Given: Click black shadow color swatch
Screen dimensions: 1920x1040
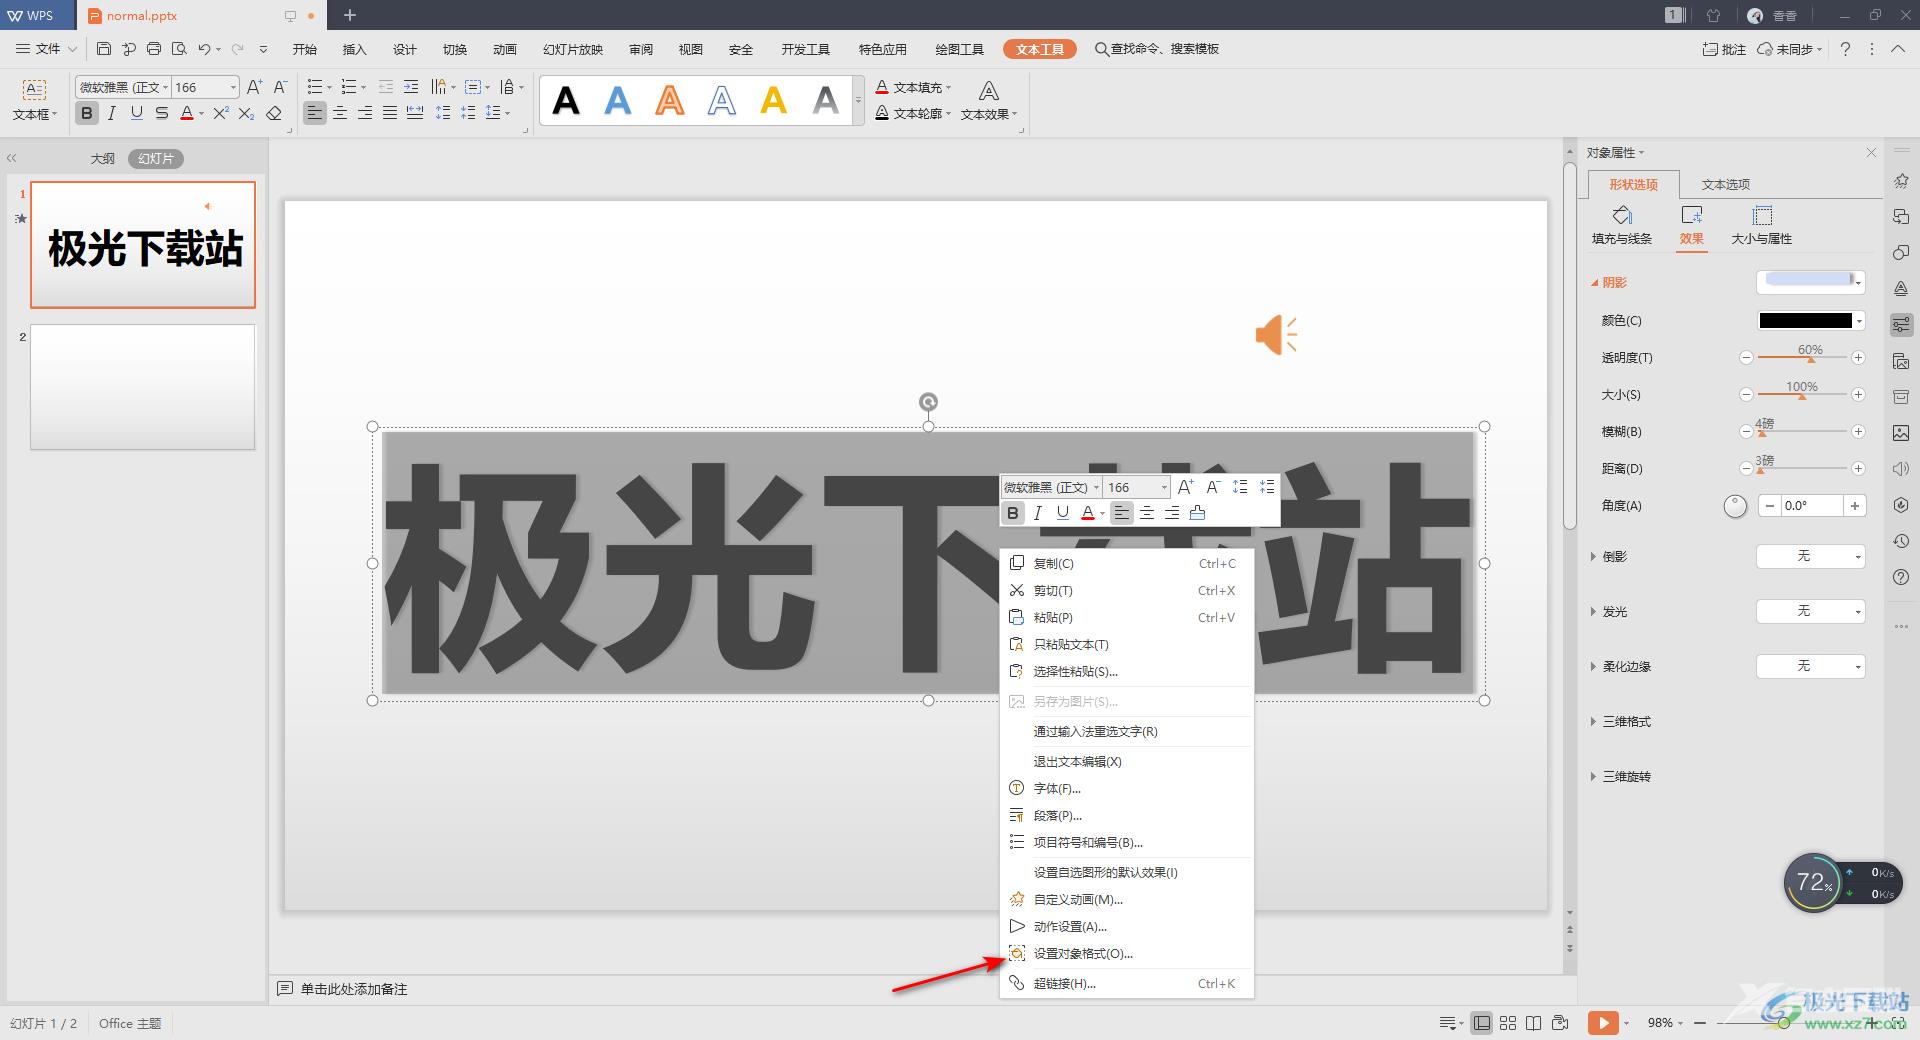Looking at the screenshot, I should (1805, 321).
